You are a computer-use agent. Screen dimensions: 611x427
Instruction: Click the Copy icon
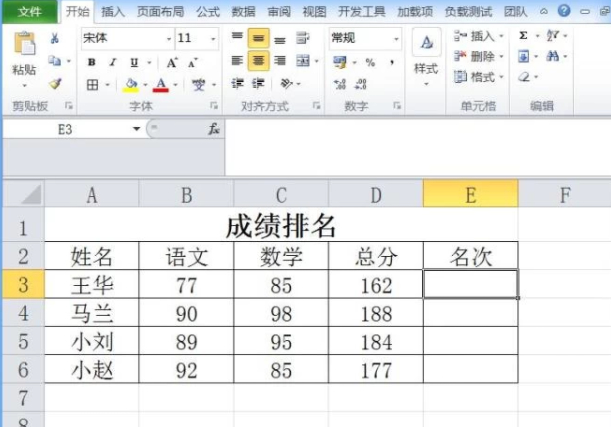54,60
